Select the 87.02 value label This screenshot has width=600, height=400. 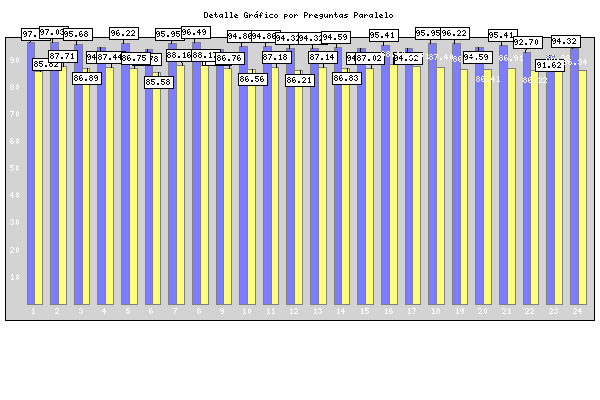pyautogui.click(x=370, y=58)
